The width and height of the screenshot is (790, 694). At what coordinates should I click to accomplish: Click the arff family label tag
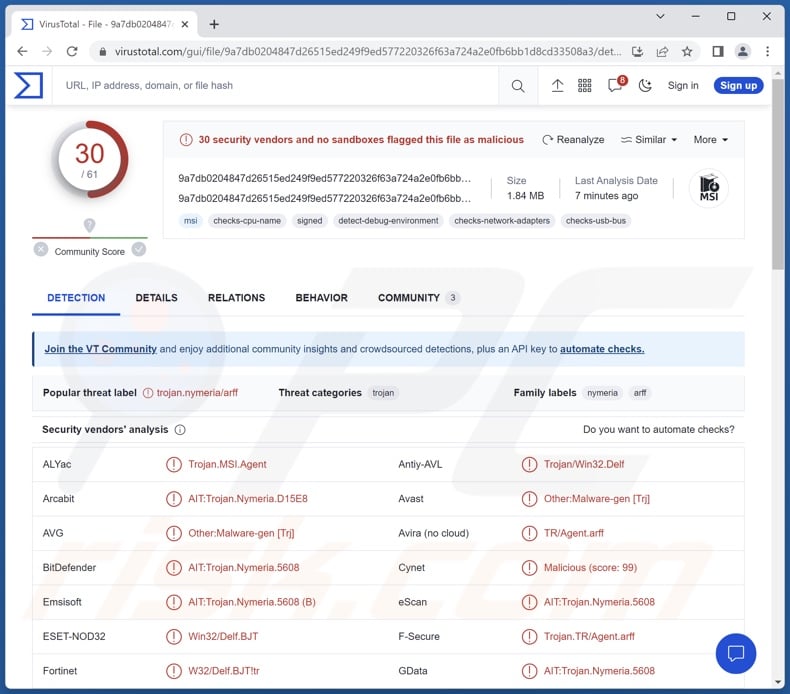click(639, 393)
